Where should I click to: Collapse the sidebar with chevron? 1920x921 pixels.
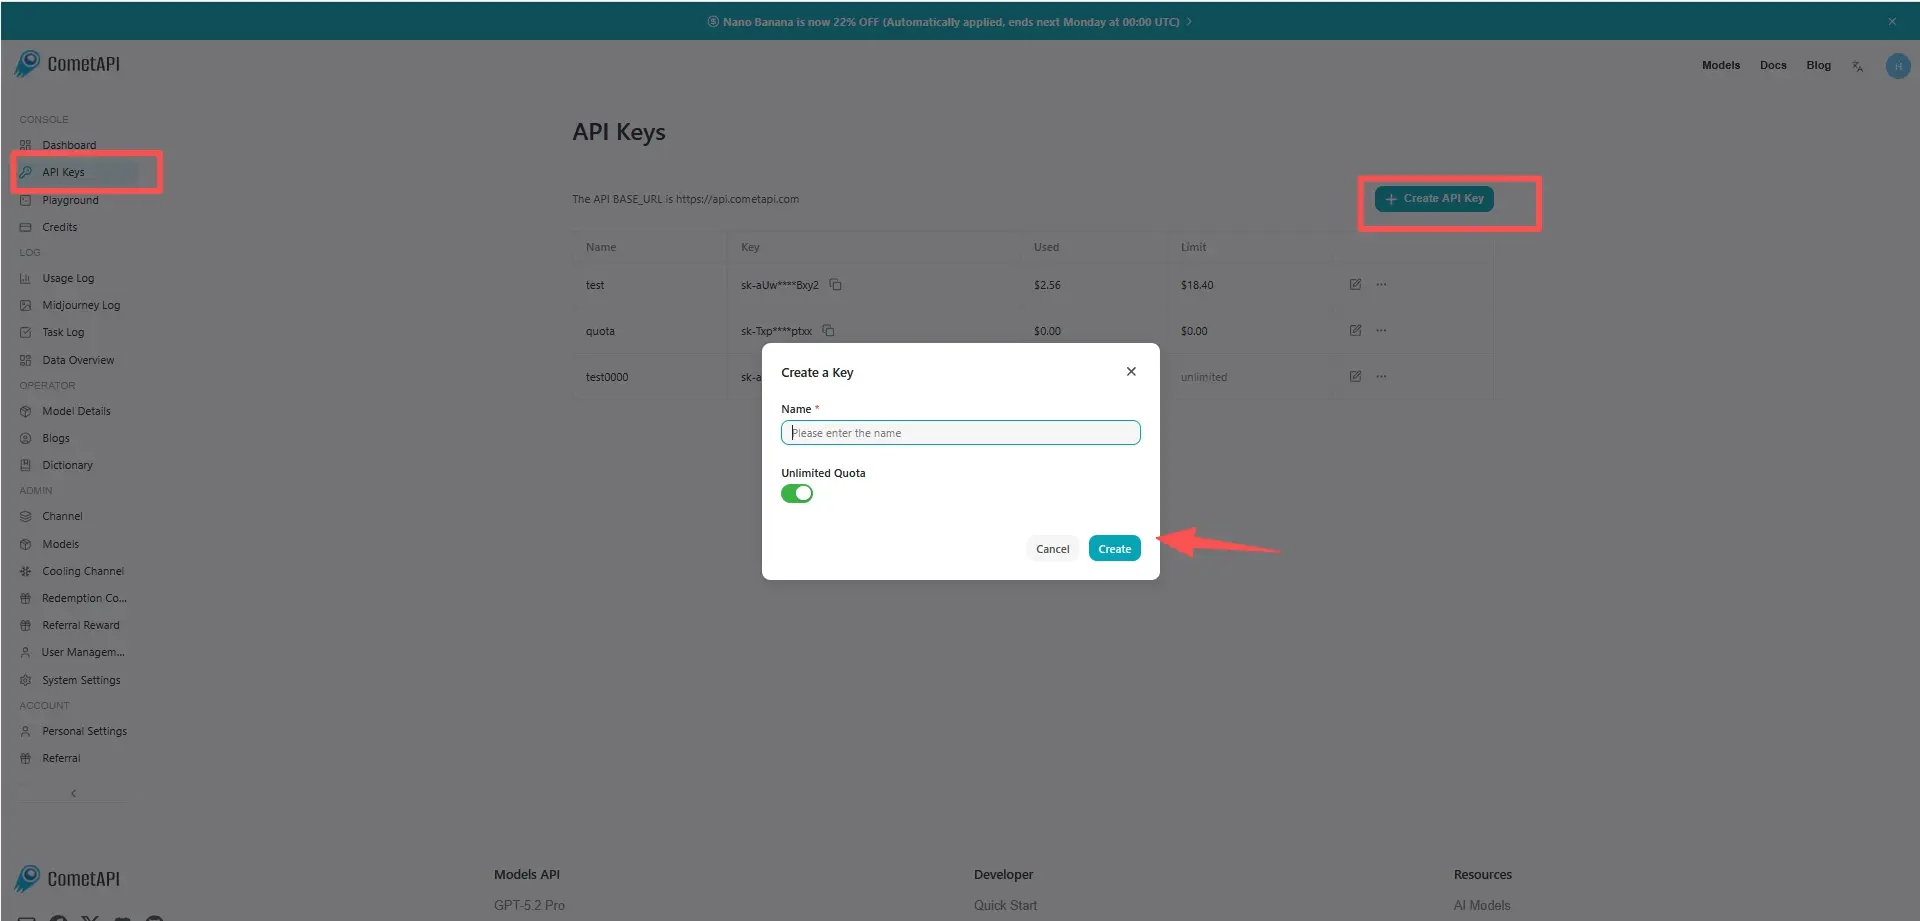pos(73,793)
